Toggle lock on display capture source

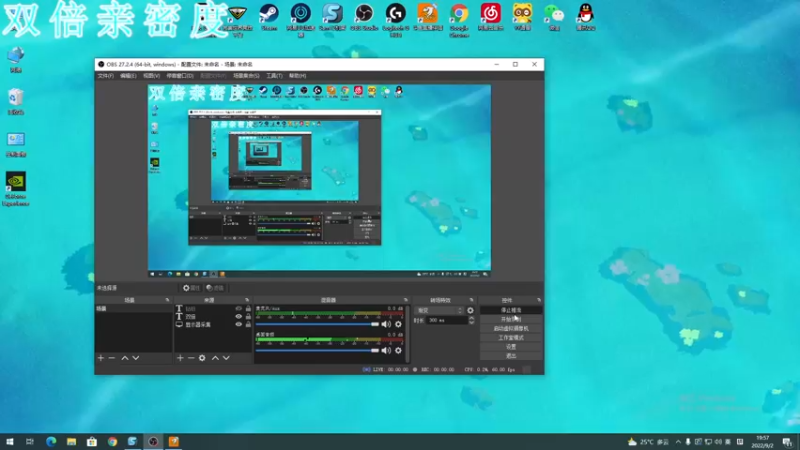pyautogui.click(x=248, y=324)
